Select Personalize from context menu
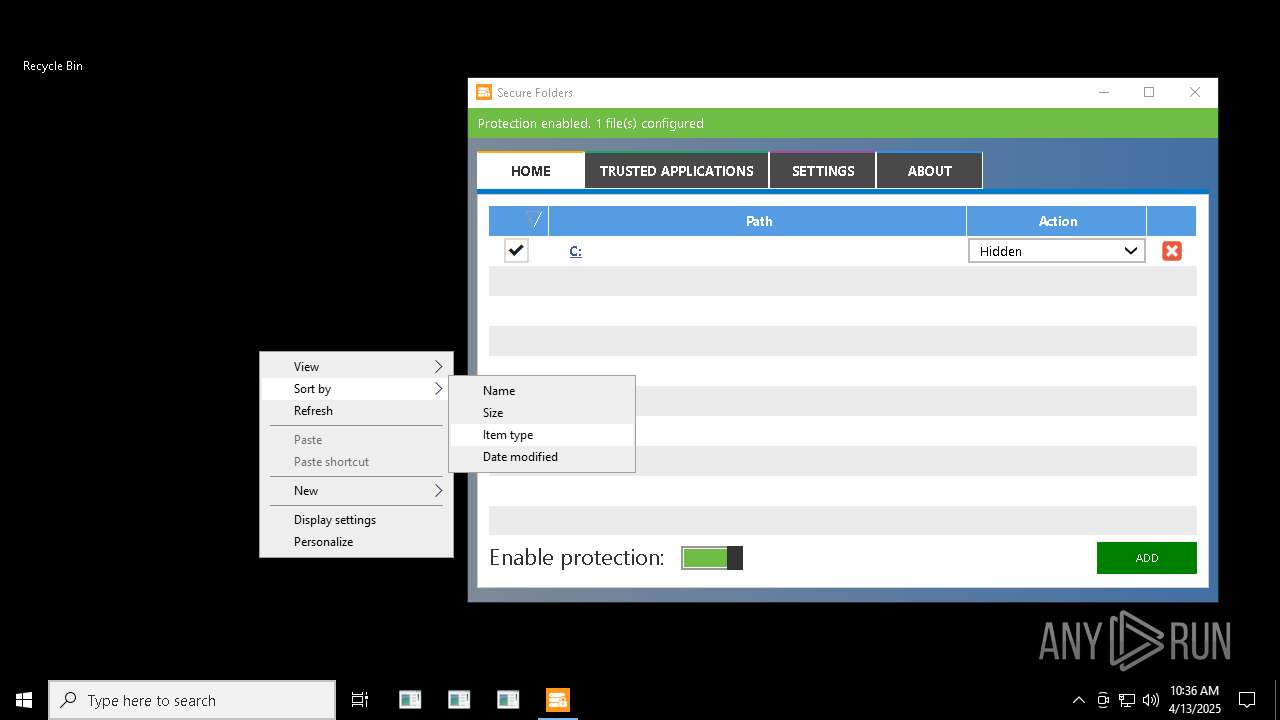The height and width of the screenshot is (720, 1280). point(356,542)
